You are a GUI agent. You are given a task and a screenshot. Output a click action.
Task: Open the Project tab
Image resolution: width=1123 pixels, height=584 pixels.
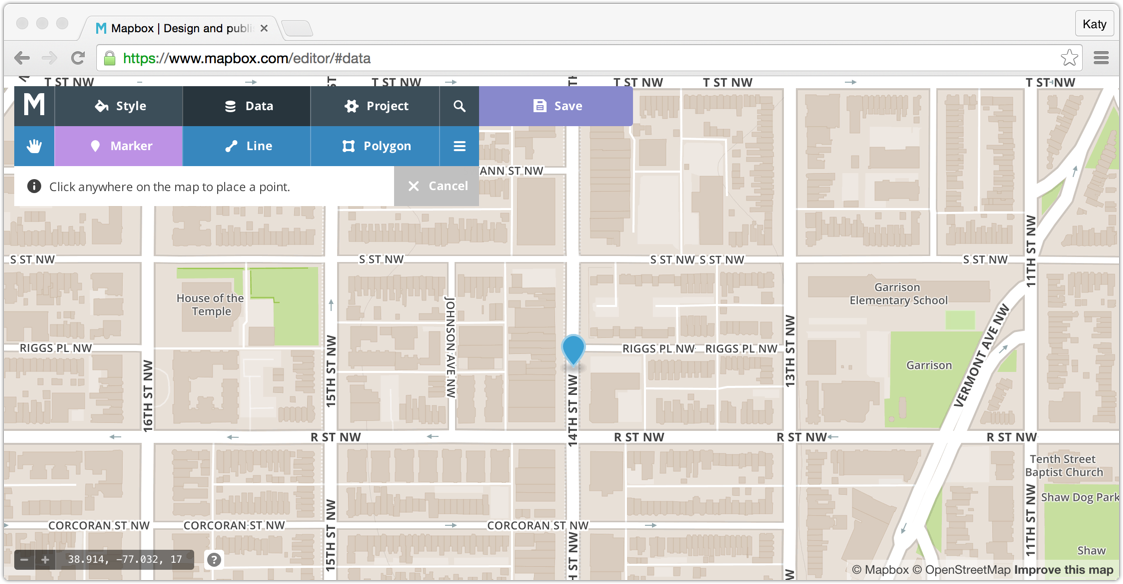[375, 105]
